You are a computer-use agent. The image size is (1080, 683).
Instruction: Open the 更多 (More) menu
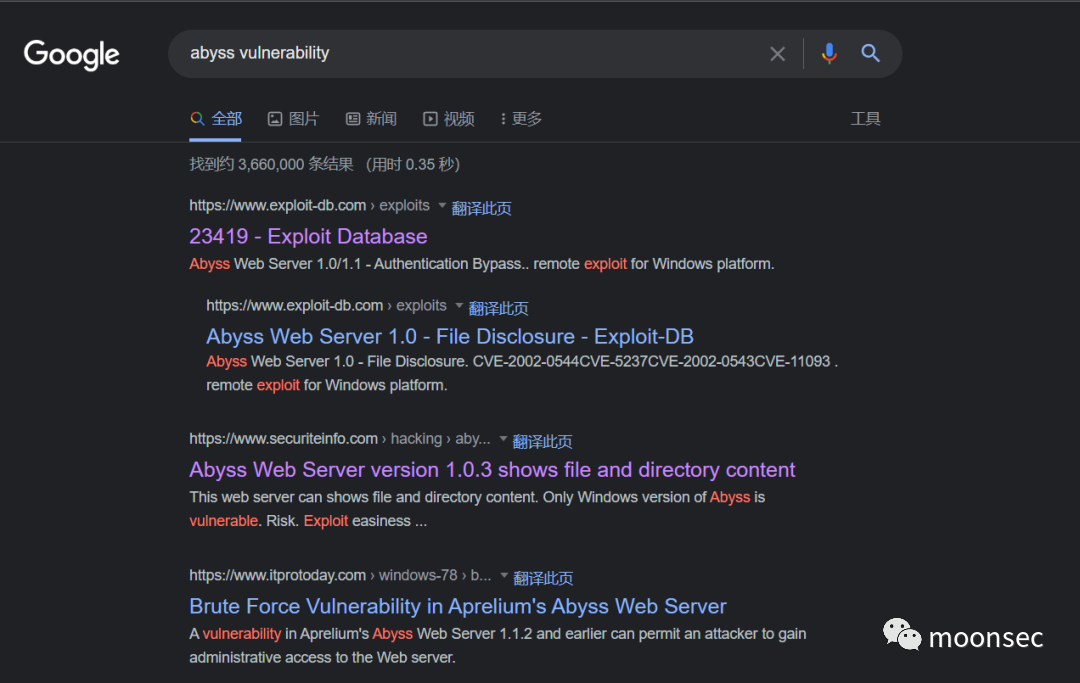tap(521, 118)
